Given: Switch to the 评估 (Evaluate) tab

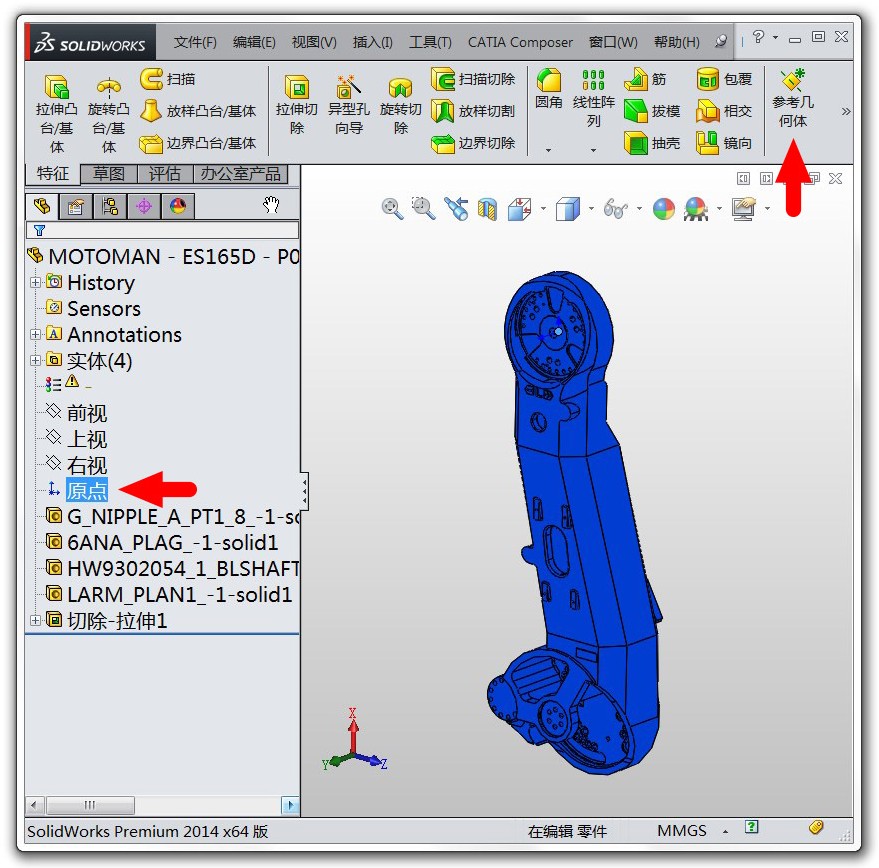Looking at the screenshot, I should point(164,174).
